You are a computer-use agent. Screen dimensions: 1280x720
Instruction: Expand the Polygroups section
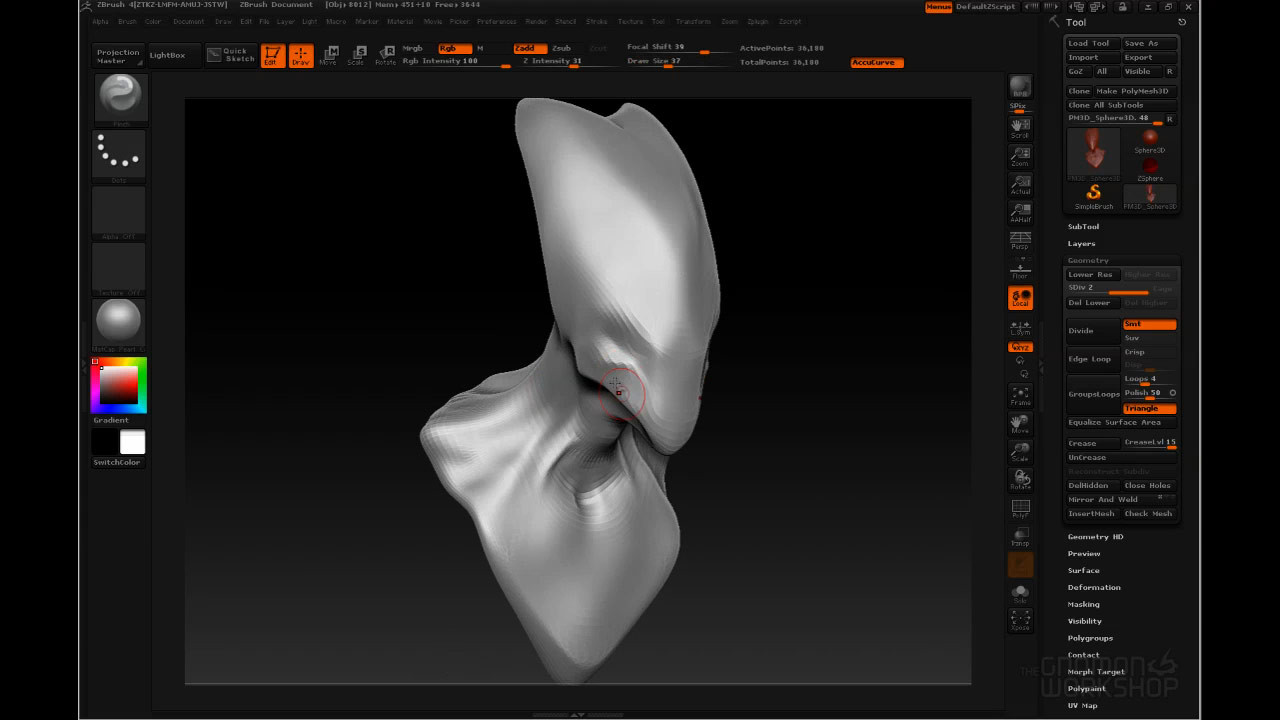(x=1090, y=638)
